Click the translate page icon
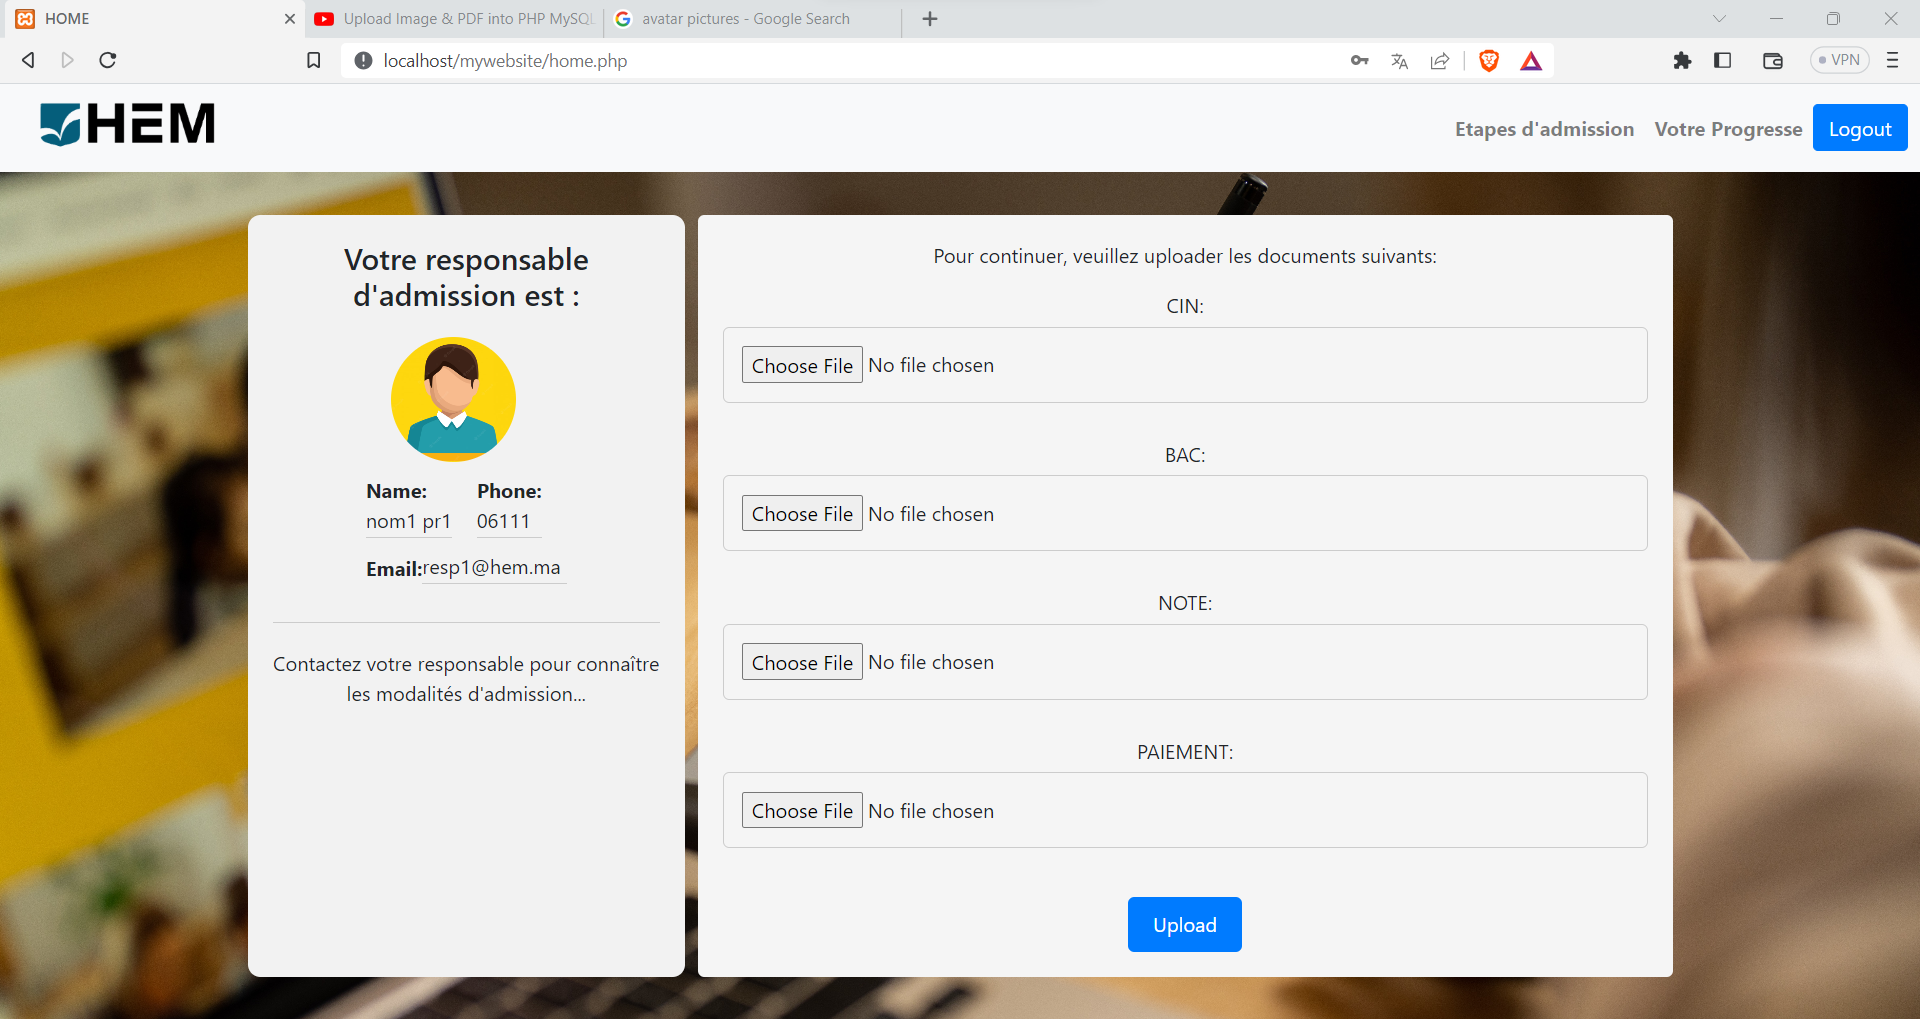1920x1019 pixels. click(x=1399, y=60)
